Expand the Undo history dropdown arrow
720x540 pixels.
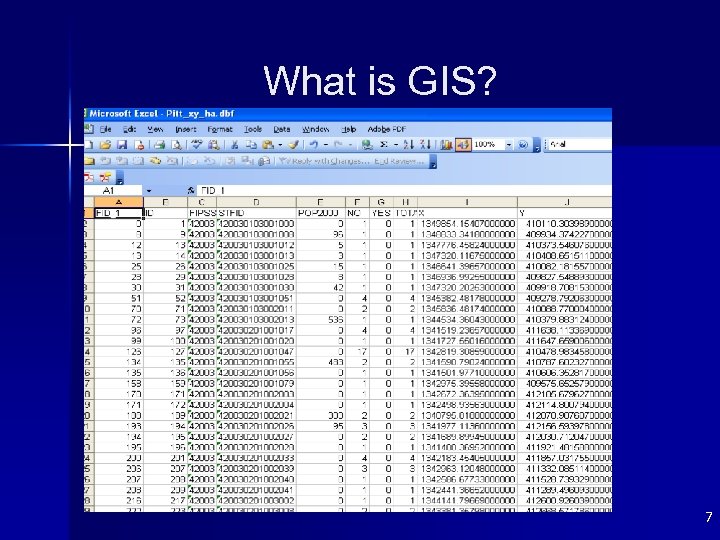tap(326, 145)
